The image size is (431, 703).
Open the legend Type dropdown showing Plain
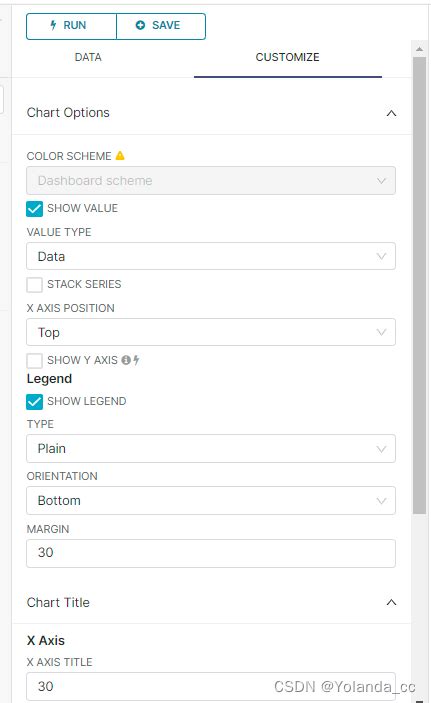pyautogui.click(x=211, y=448)
